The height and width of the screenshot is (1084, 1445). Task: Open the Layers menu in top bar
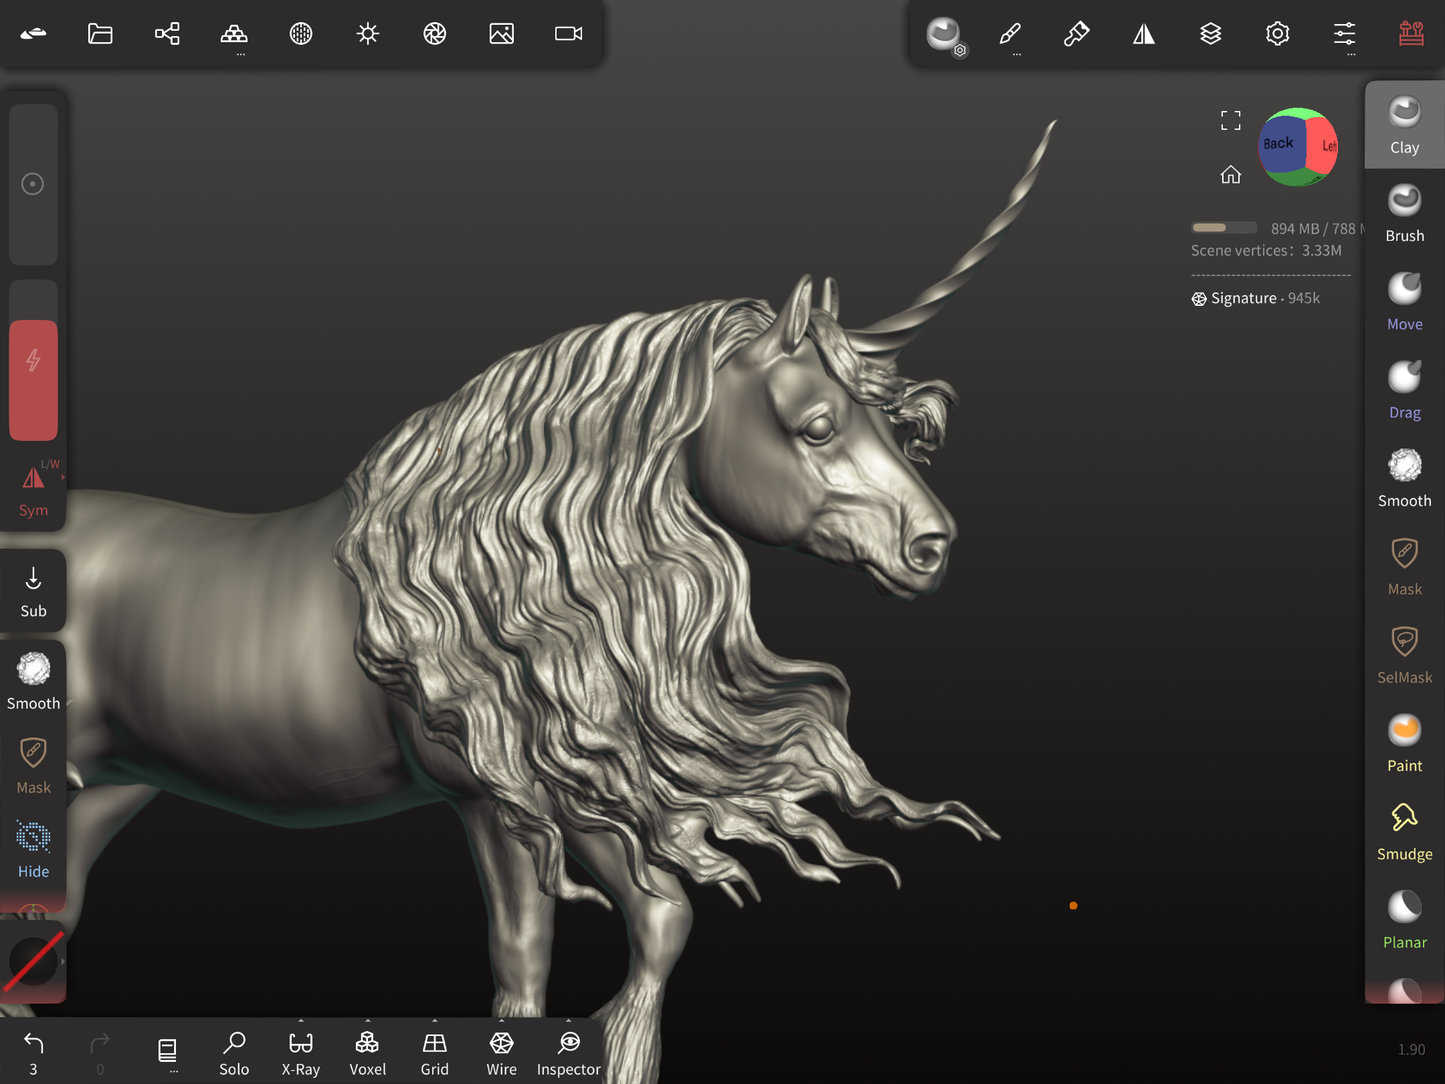[x=1210, y=34]
